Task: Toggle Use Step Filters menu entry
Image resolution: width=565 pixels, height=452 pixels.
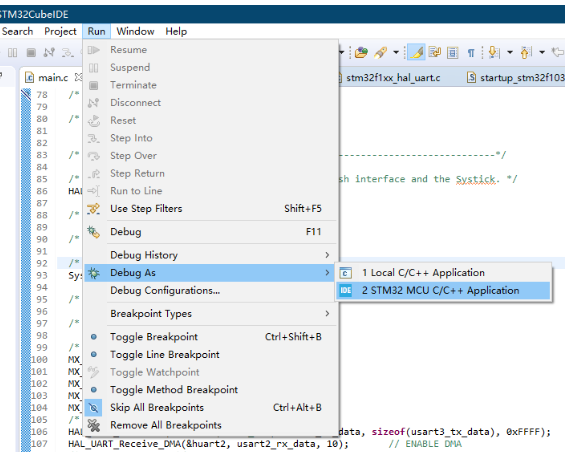Action: click(210, 209)
